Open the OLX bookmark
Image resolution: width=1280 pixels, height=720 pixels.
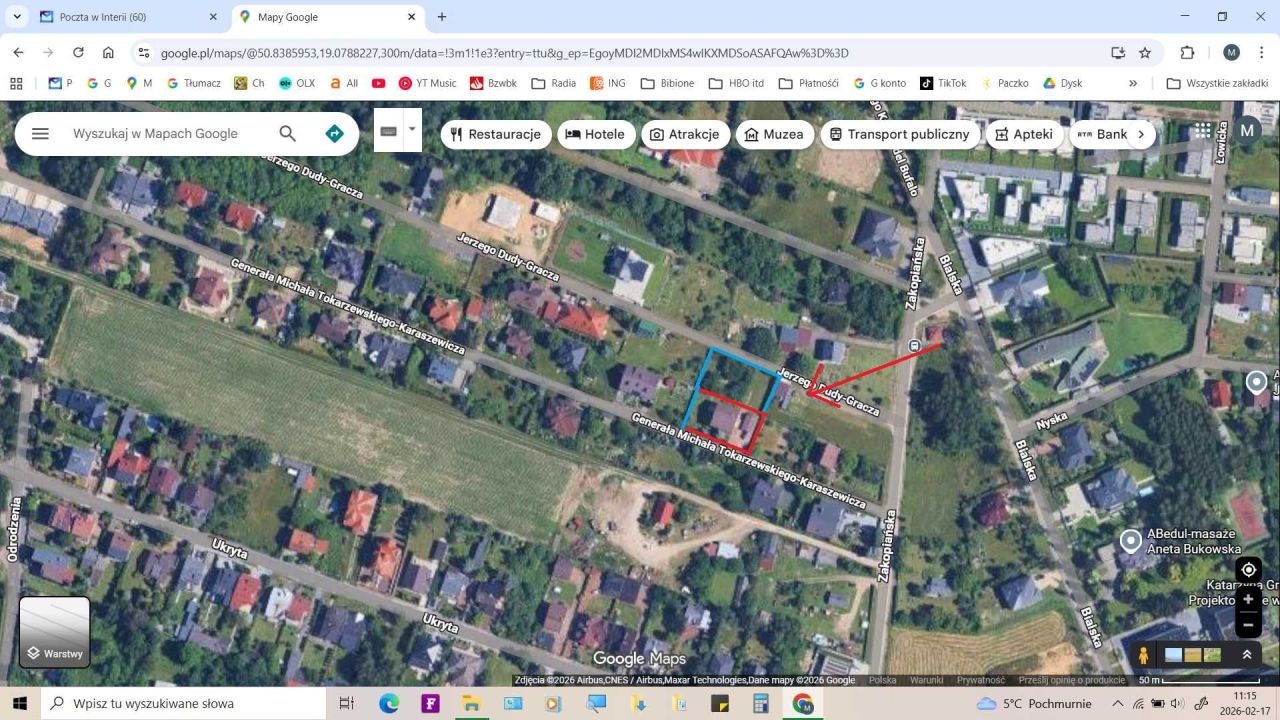296,83
